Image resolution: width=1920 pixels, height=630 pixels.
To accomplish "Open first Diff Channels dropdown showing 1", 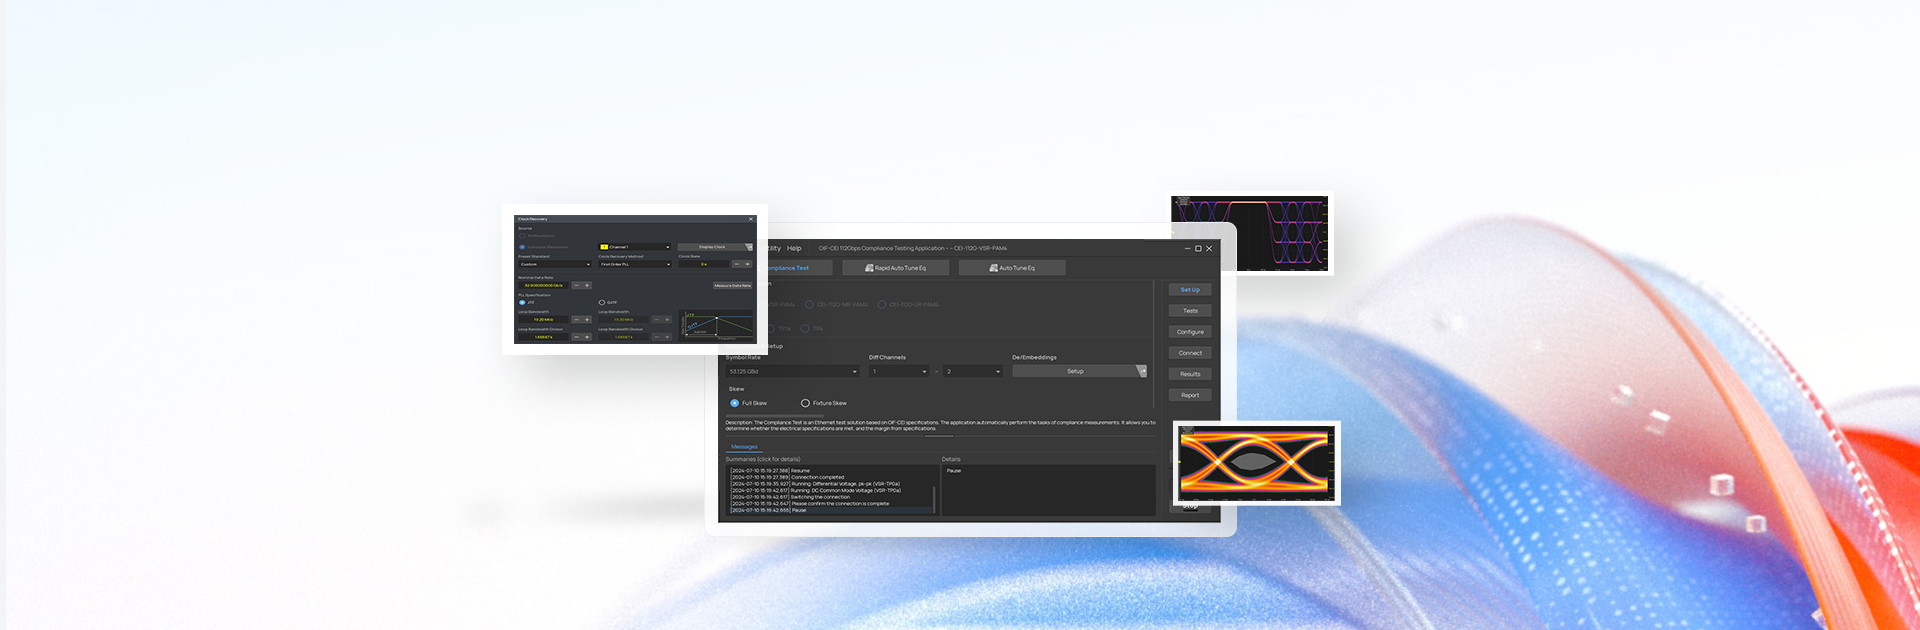I will [x=899, y=372].
